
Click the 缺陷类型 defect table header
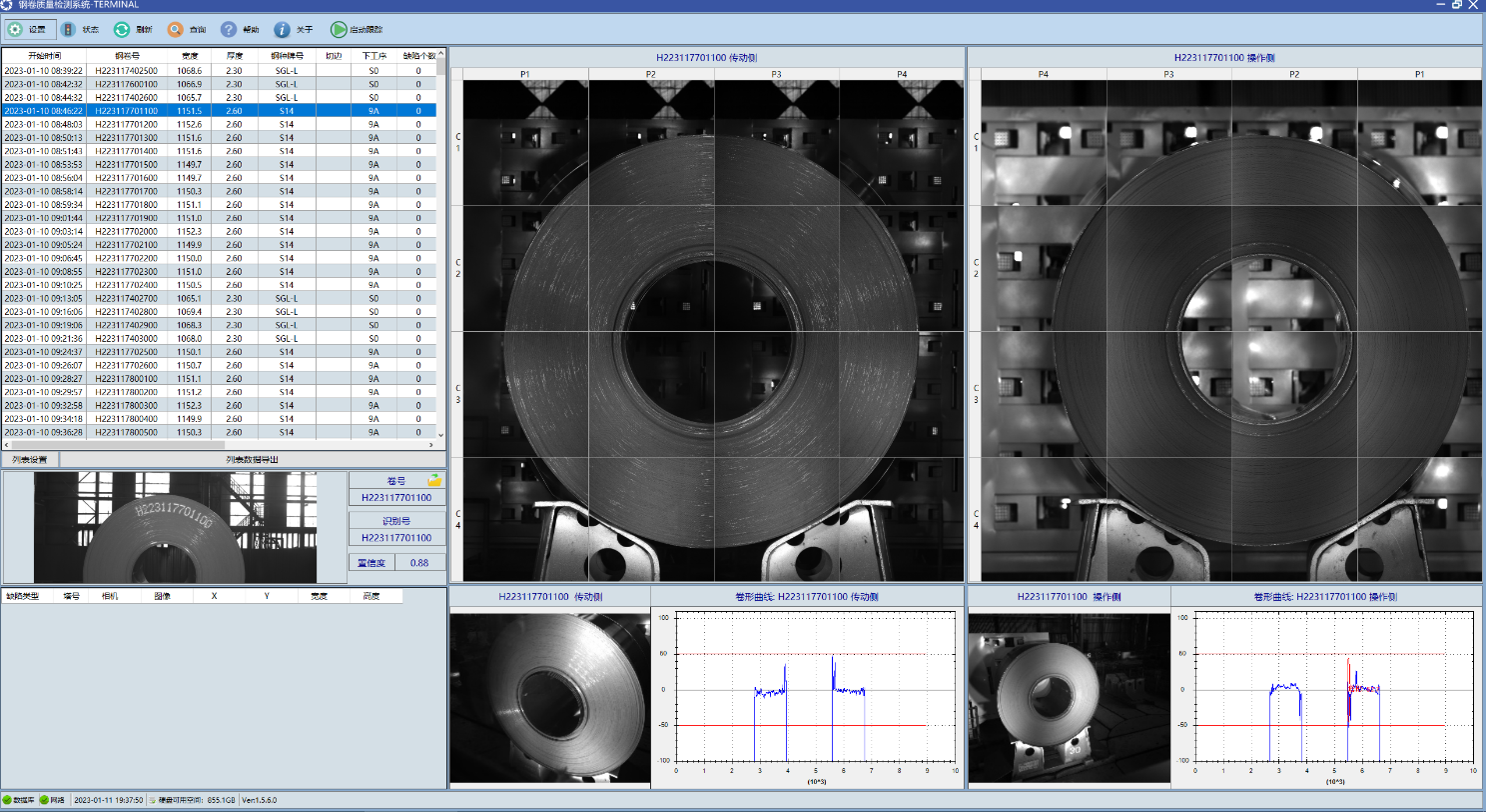[22, 596]
